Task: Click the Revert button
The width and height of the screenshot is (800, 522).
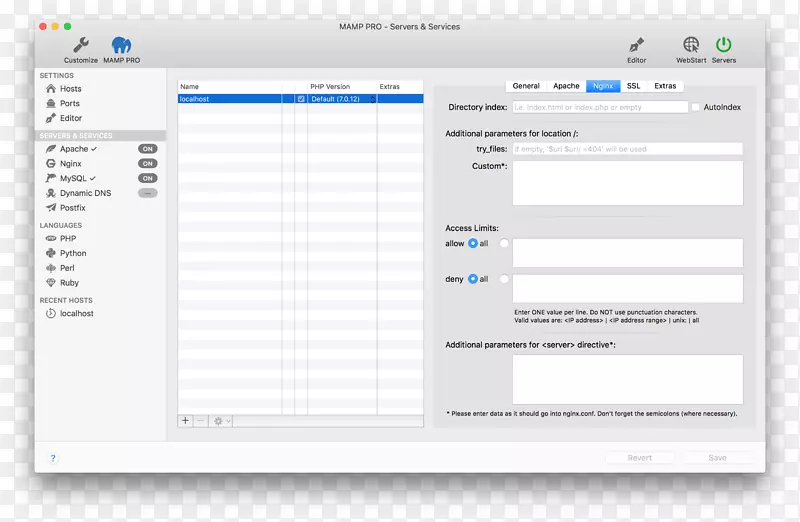Action: pos(639,458)
